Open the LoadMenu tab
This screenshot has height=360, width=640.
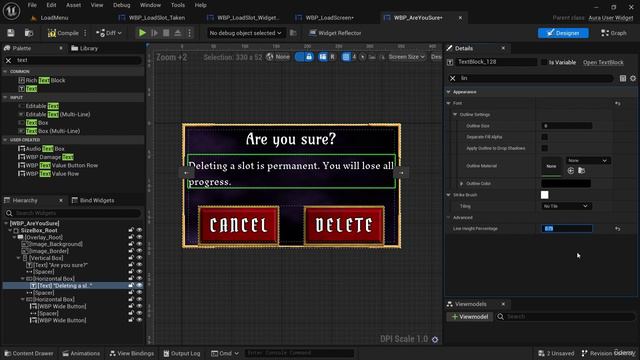pos(54,18)
